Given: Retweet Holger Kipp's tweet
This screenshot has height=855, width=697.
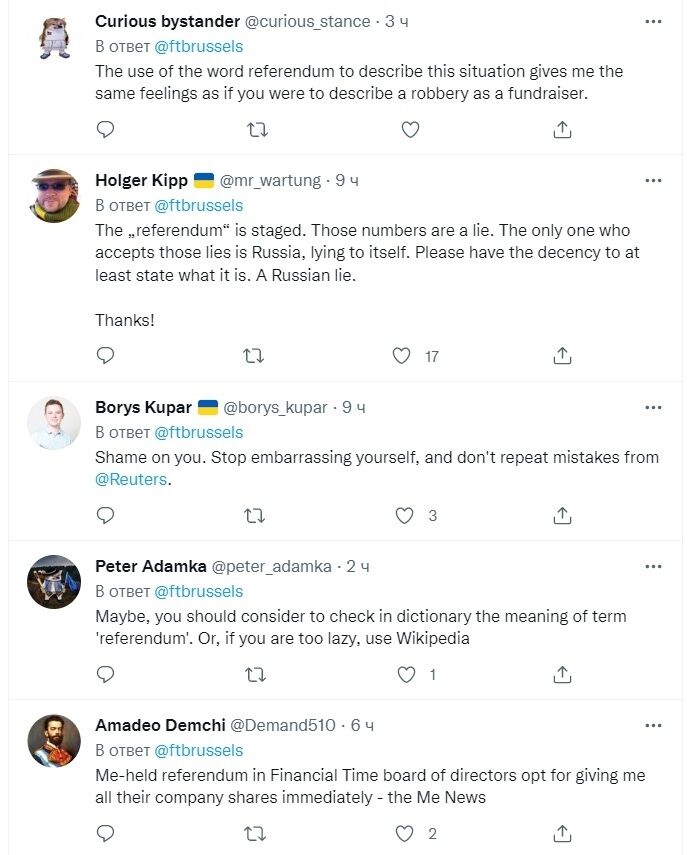Looking at the screenshot, I should (x=255, y=355).
